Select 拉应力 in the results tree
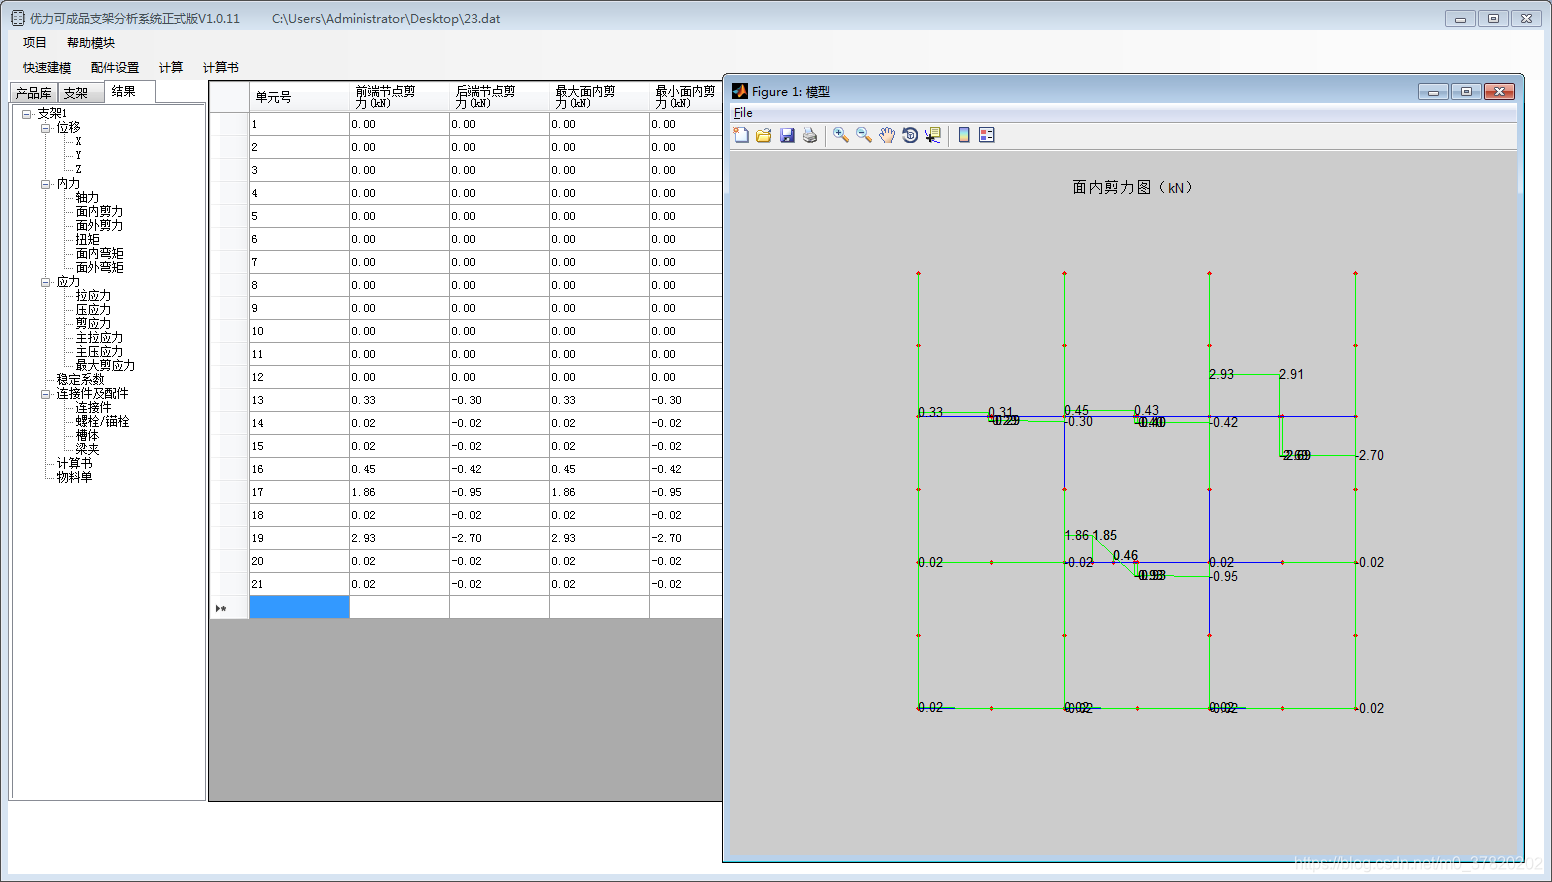The width and height of the screenshot is (1552, 882). [93, 296]
